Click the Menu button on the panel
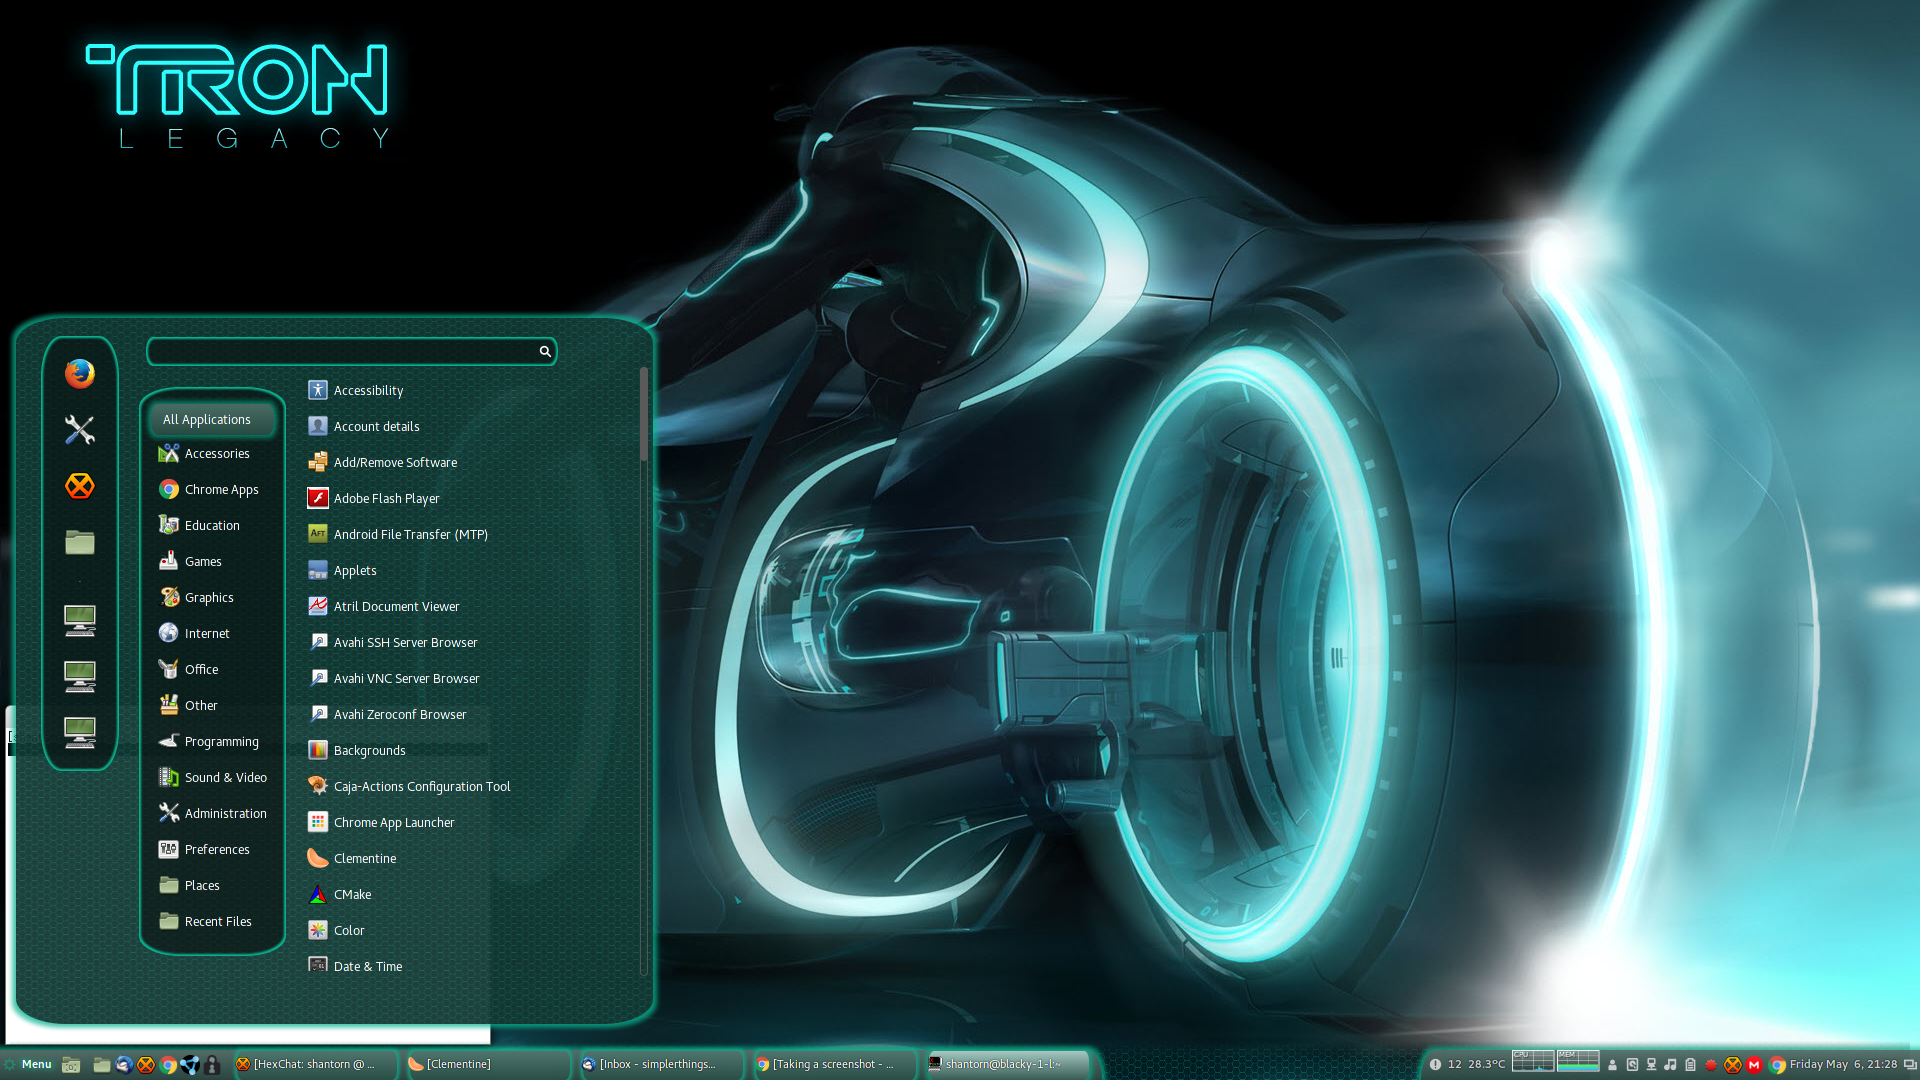 [28, 1064]
